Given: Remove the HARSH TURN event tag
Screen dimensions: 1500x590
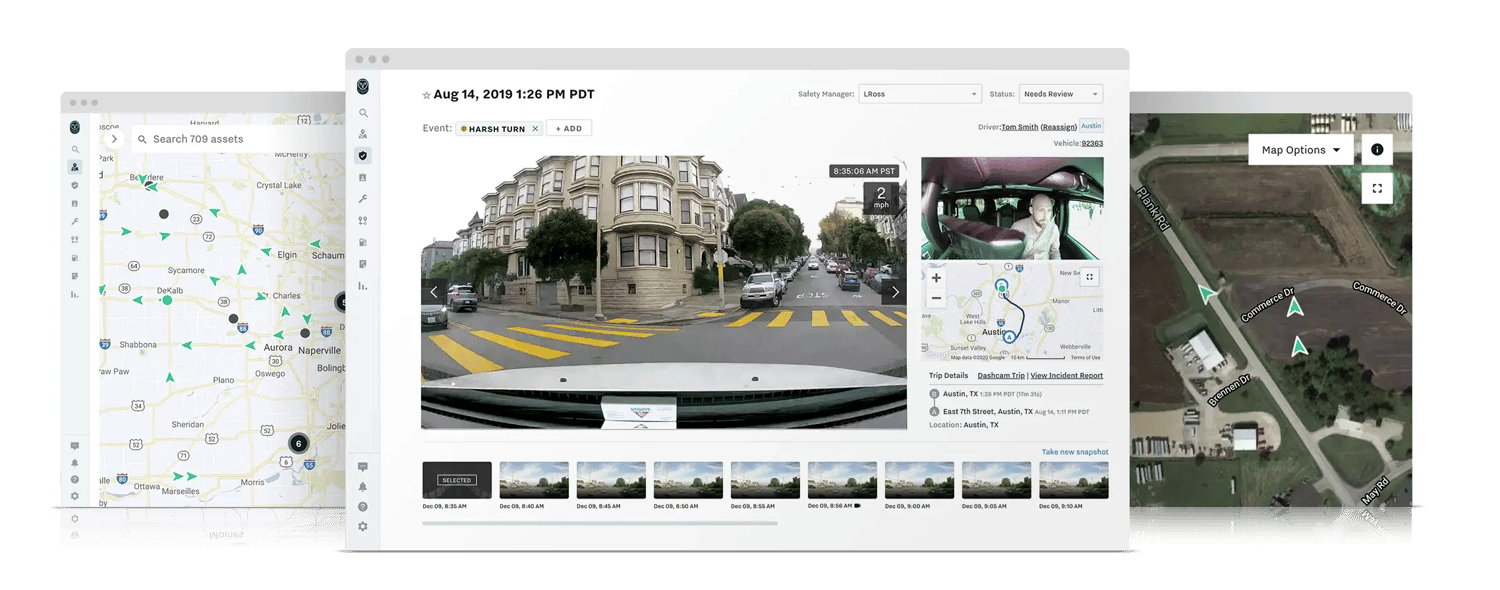Looking at the screenshot, I should click(535, 129).
